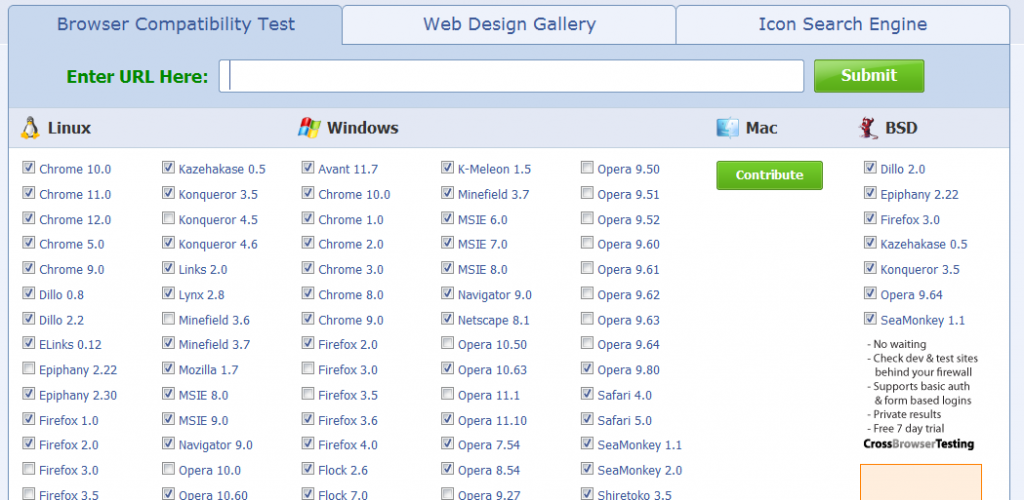Click the Mac Finder icon
This screenshot has height=500, width=1024.
tap(728, 128)
